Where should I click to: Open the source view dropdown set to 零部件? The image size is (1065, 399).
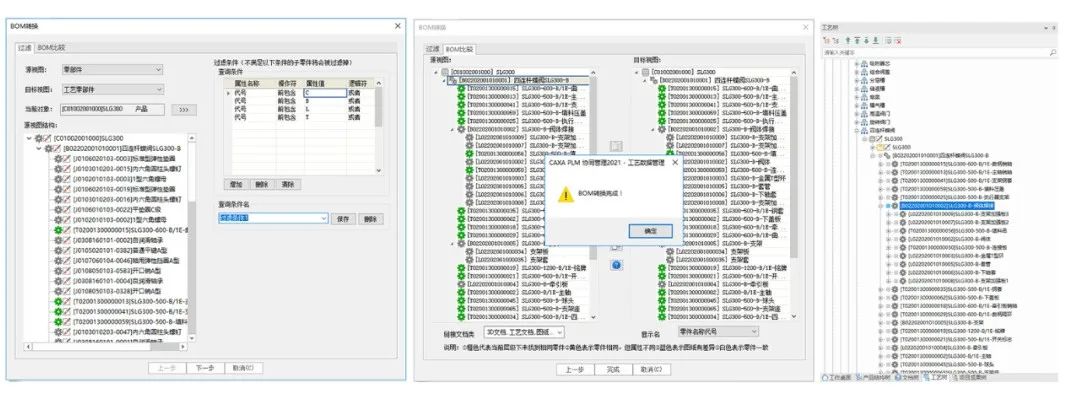[112, 69]
